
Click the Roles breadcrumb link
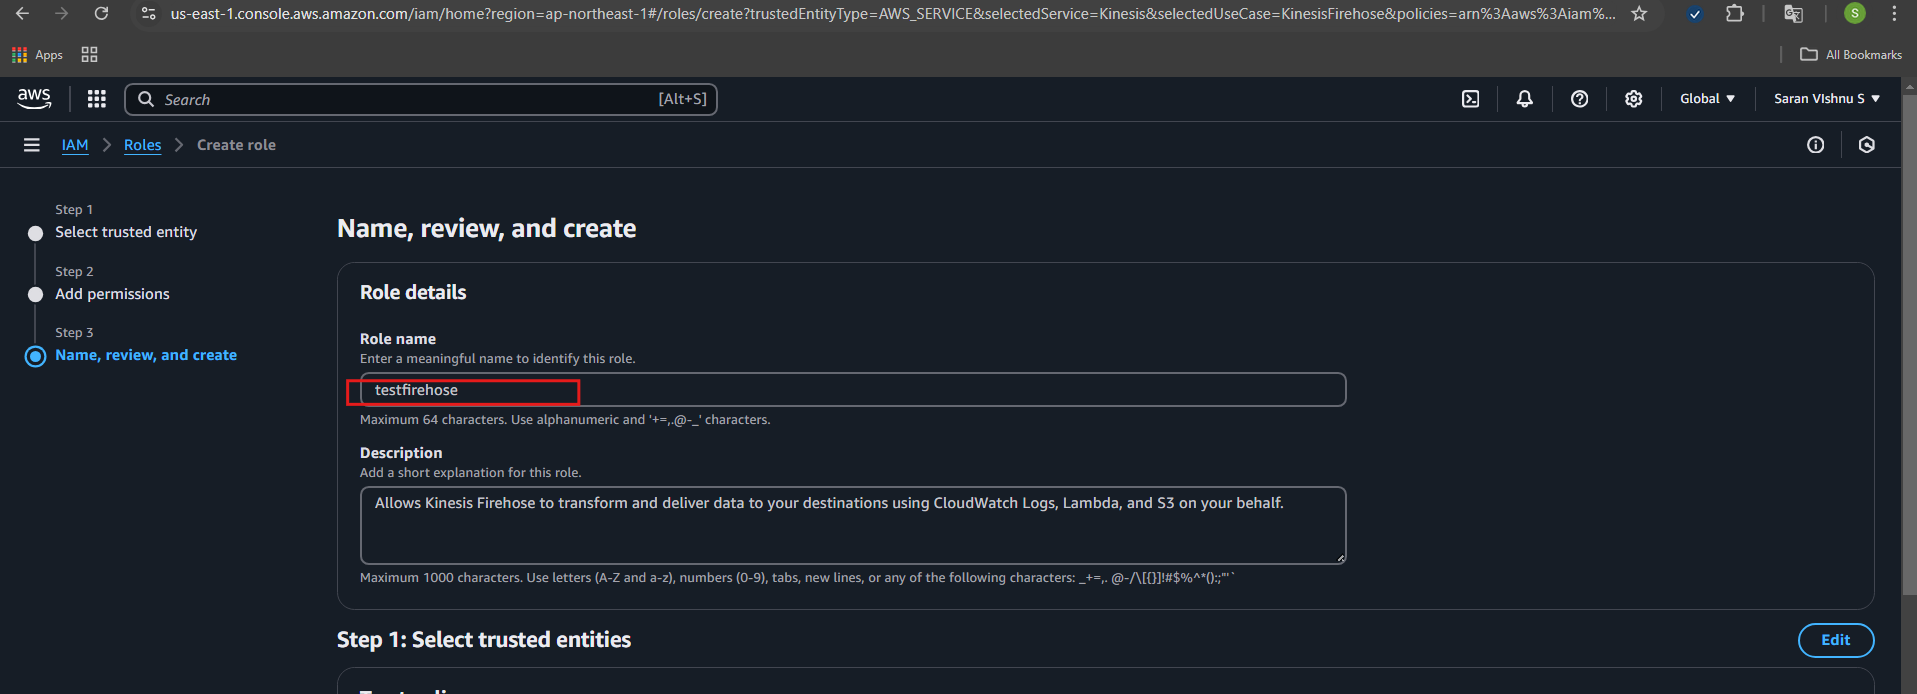pos(142,145)
